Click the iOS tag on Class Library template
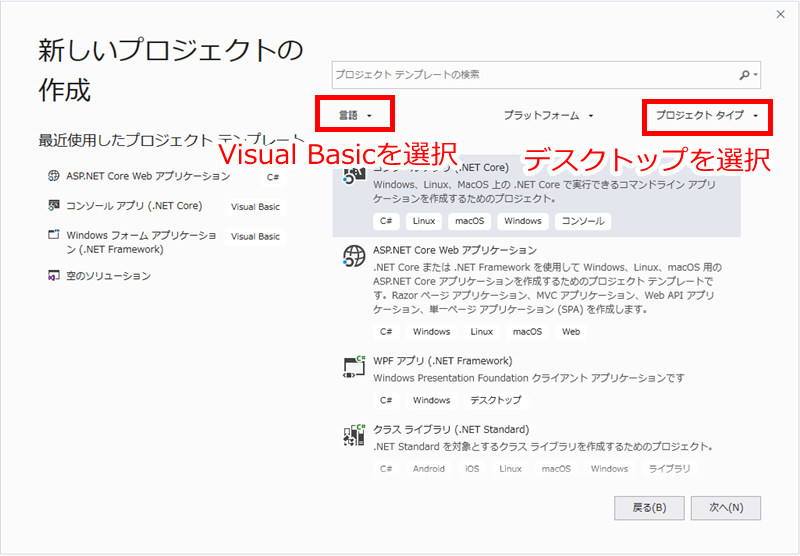 [472, 468]
